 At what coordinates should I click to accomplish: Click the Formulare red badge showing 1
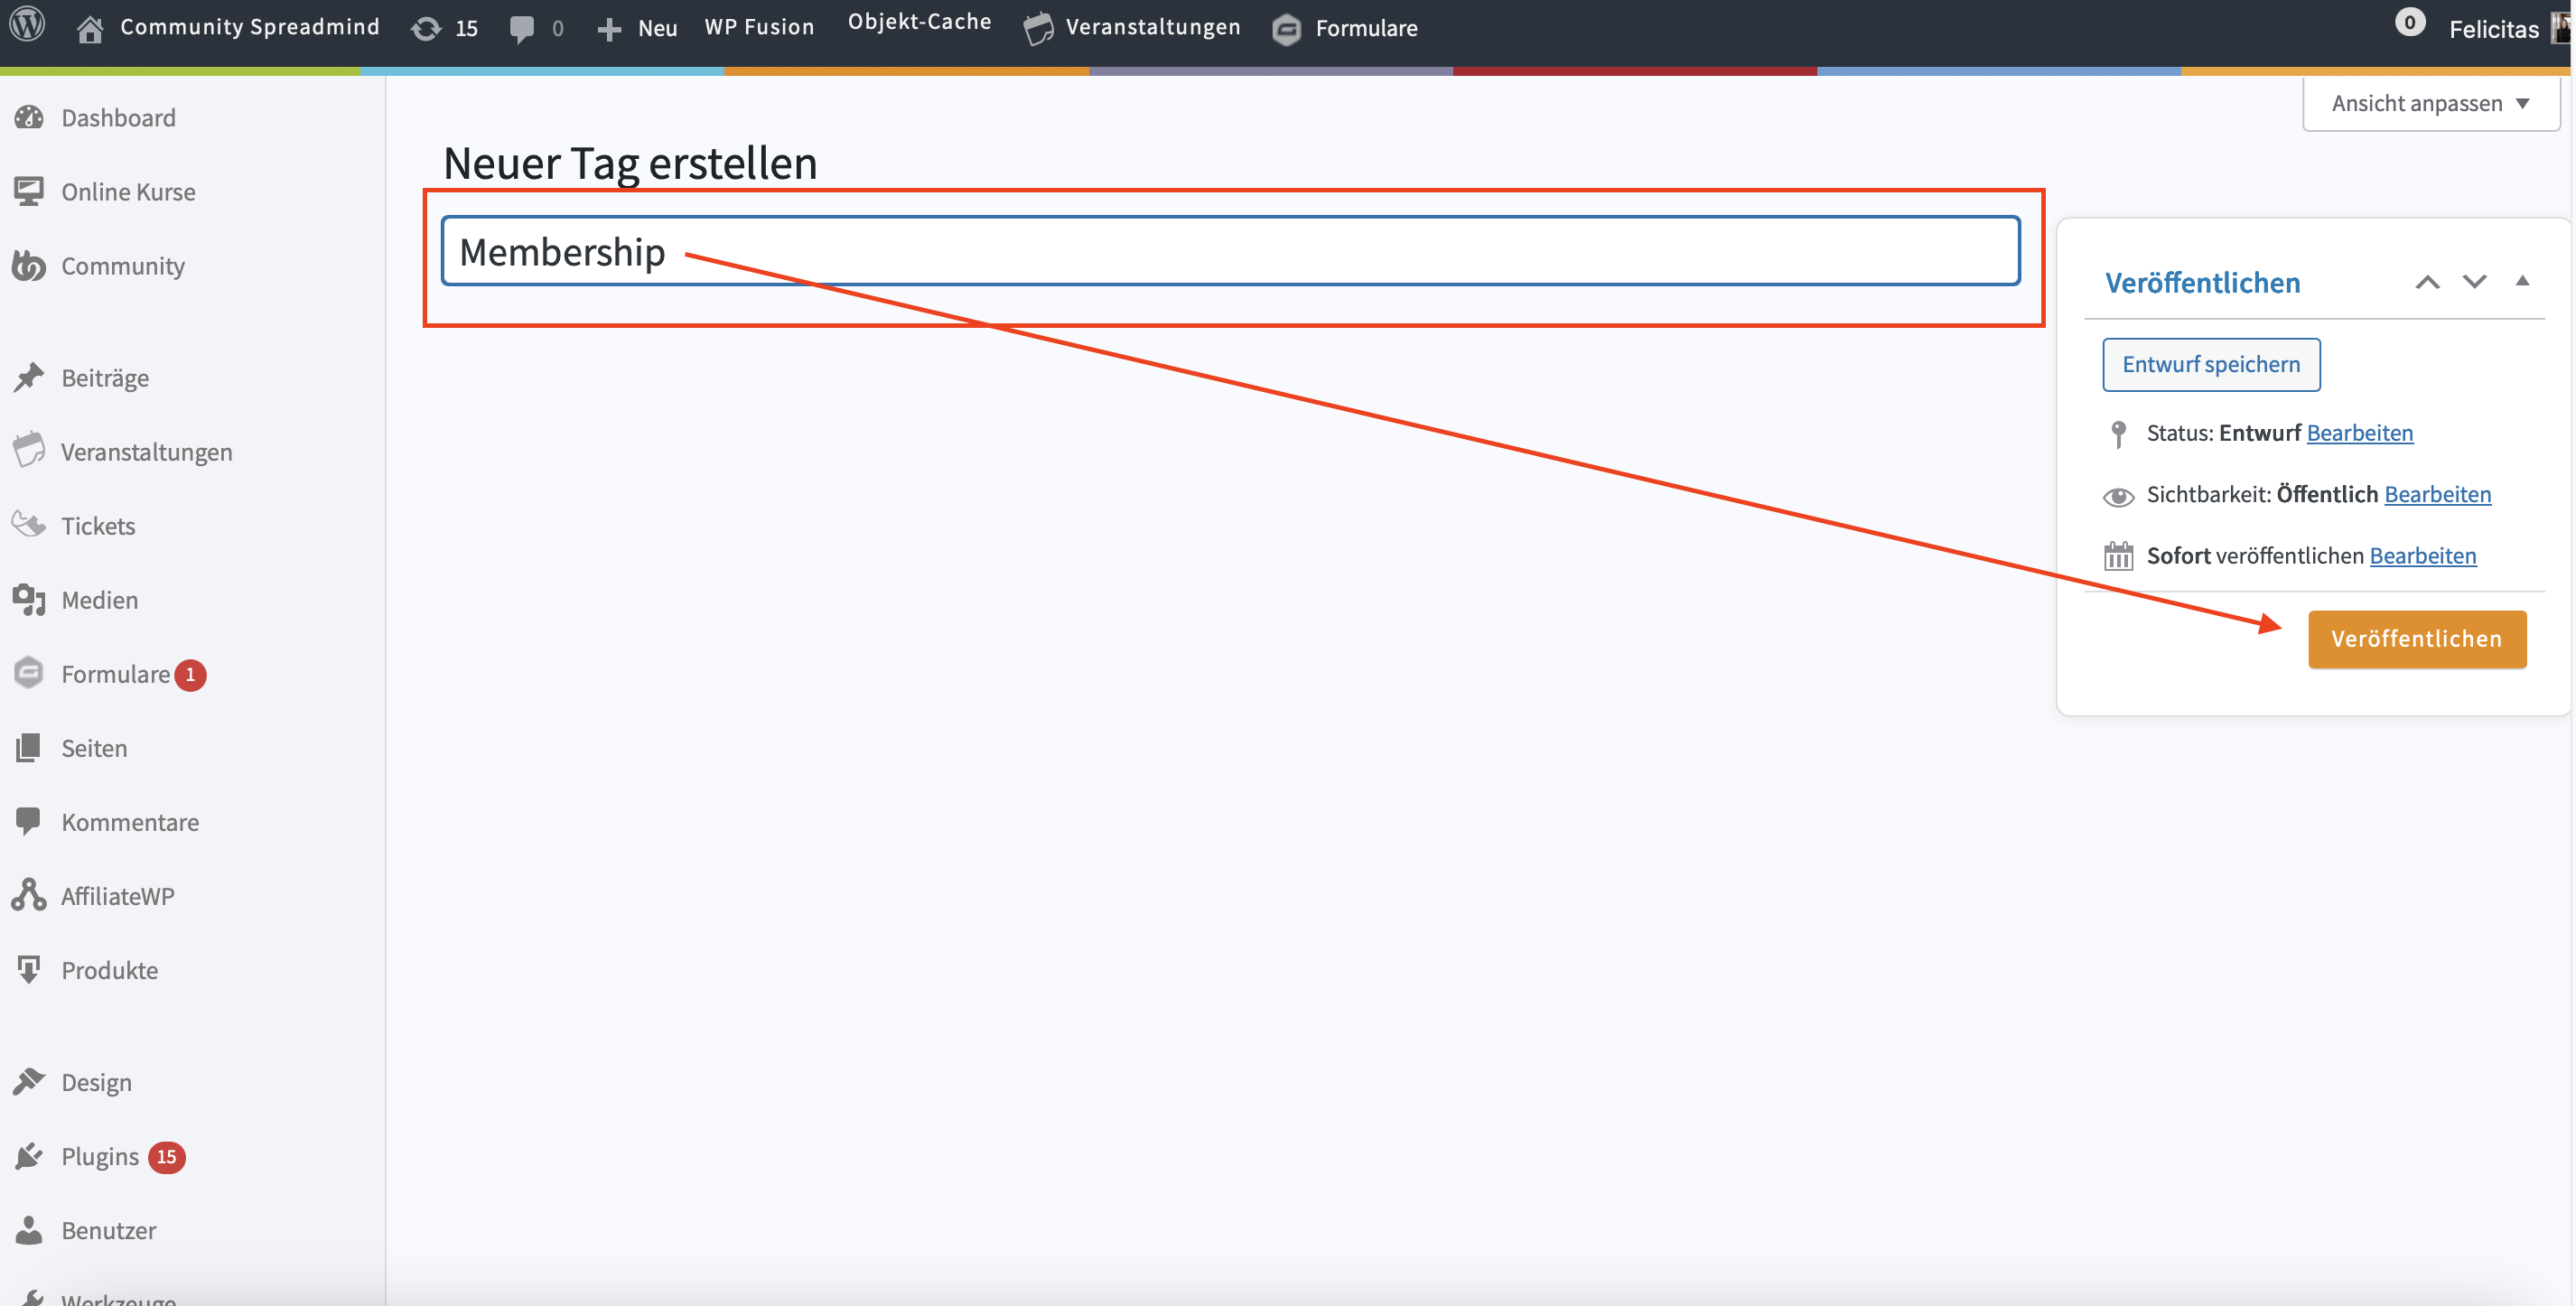[x=190, y=674]
